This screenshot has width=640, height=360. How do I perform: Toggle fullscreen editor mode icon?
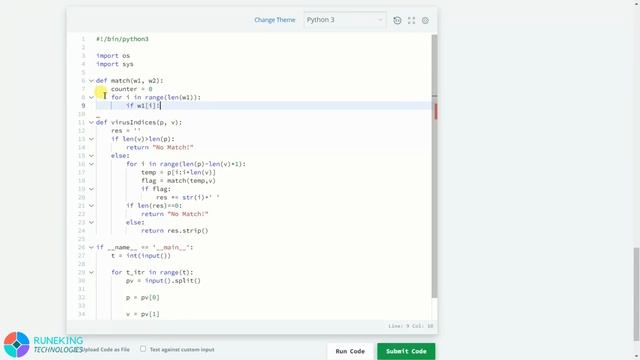point(411,20)
